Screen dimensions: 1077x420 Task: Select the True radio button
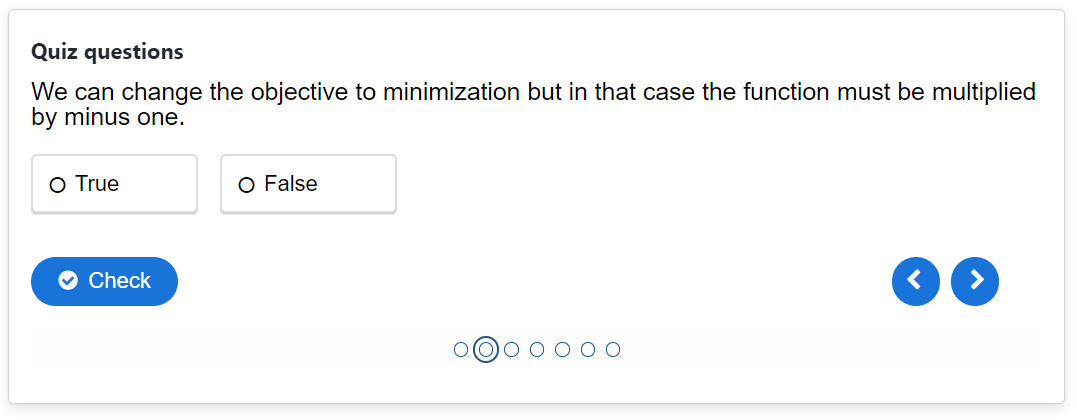click(x=58, y=185)
